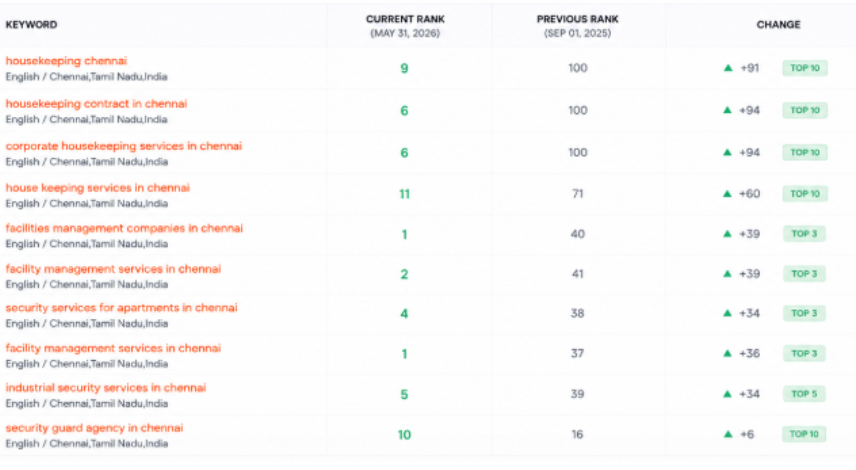856x470 pixels.
Task: Click the up arrow next to +60
Action: tap(727, 194)
